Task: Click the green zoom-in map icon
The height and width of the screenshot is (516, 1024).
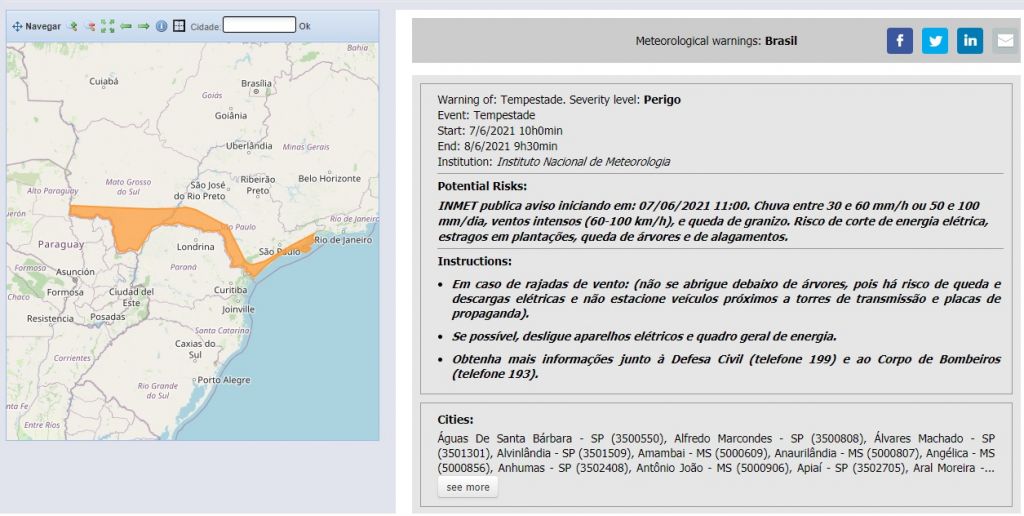Action: coord(73,26)
